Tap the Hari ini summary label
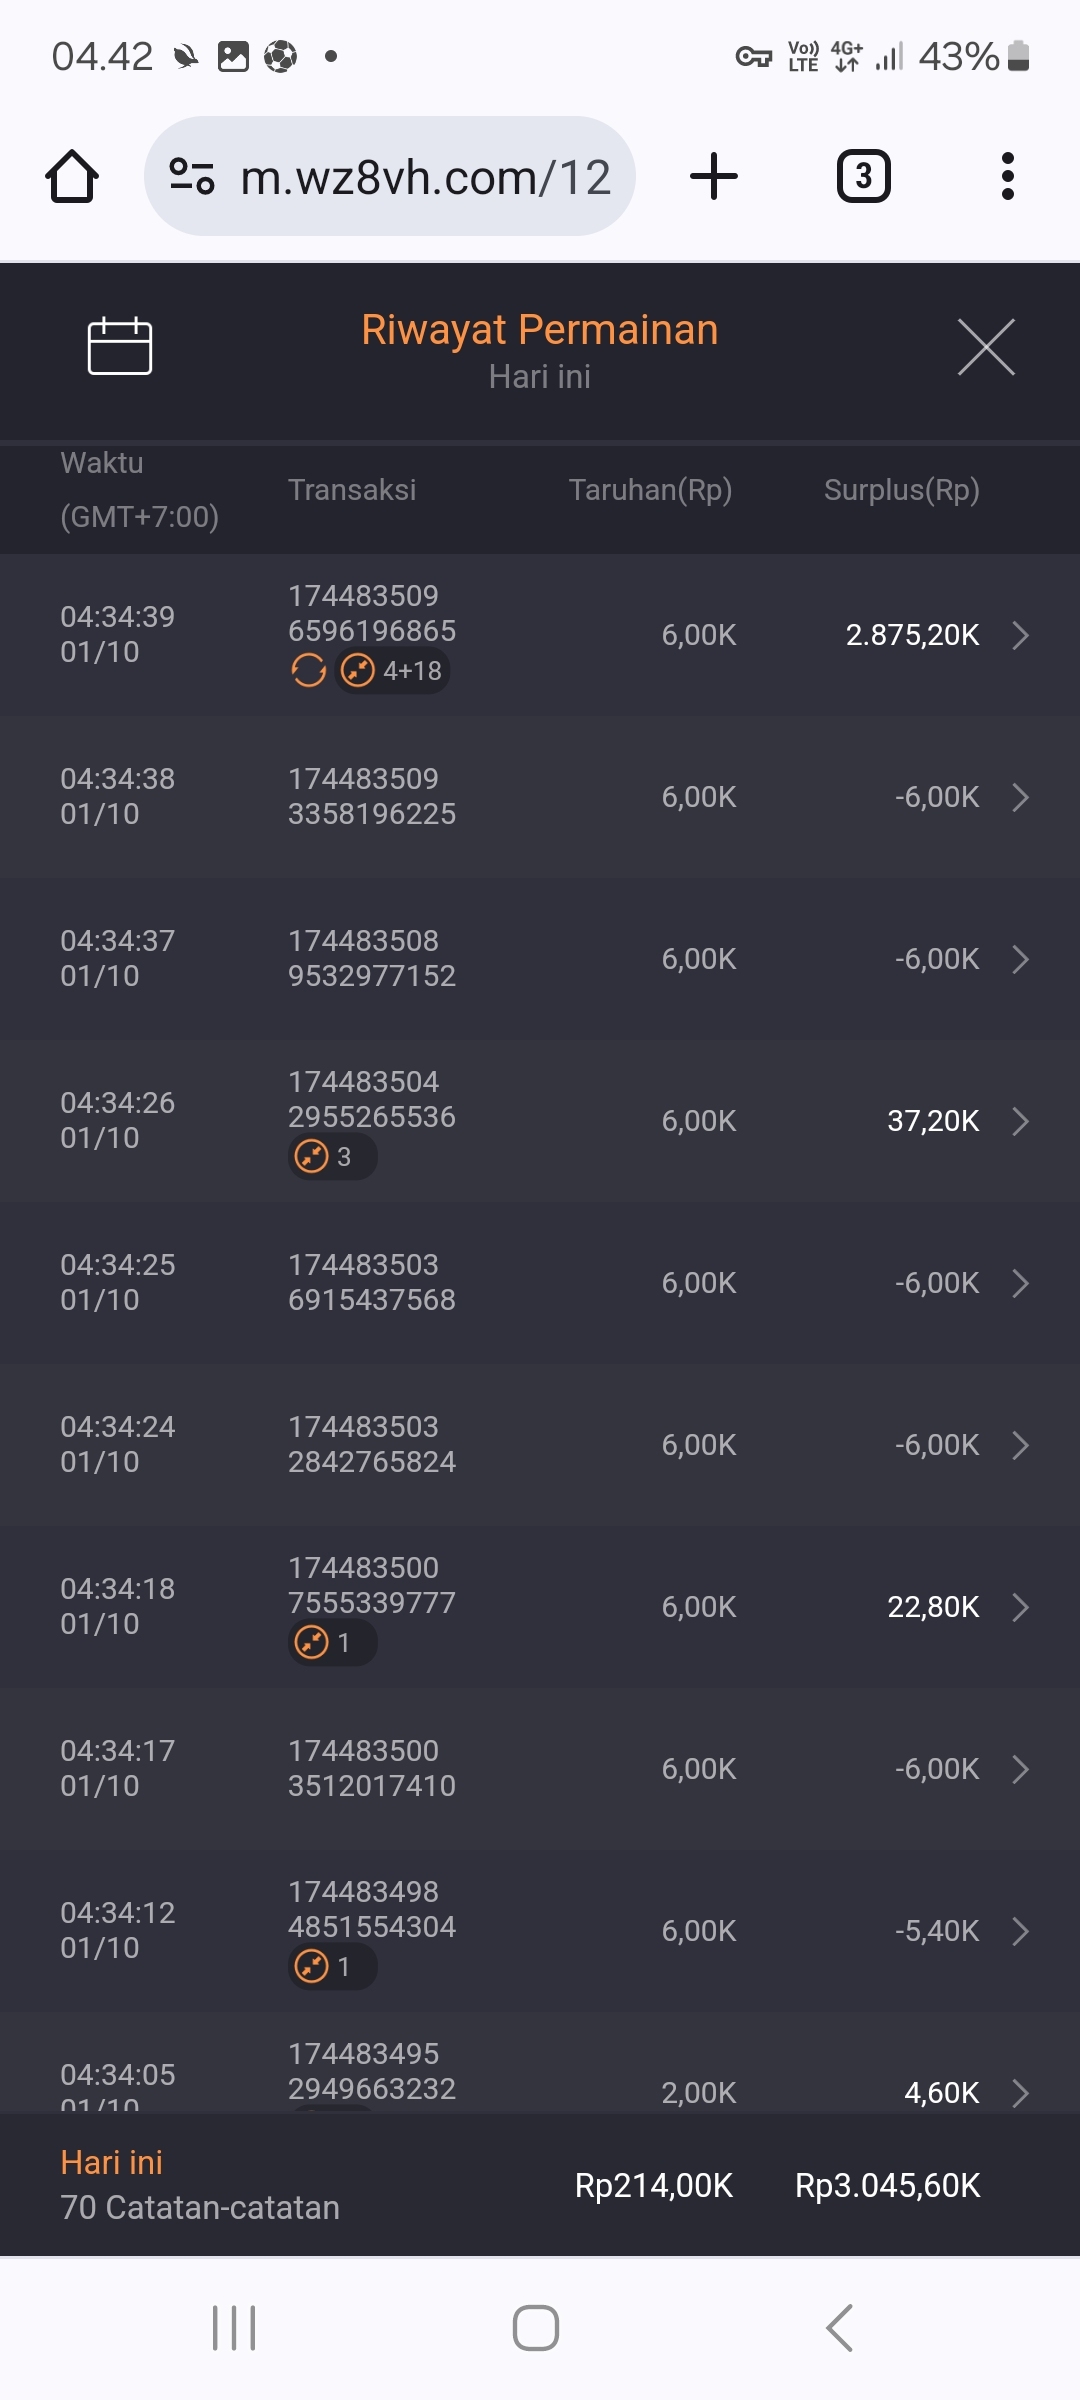The height and width of the screenshot is (2400, 1080). [x=111, y=2162]
